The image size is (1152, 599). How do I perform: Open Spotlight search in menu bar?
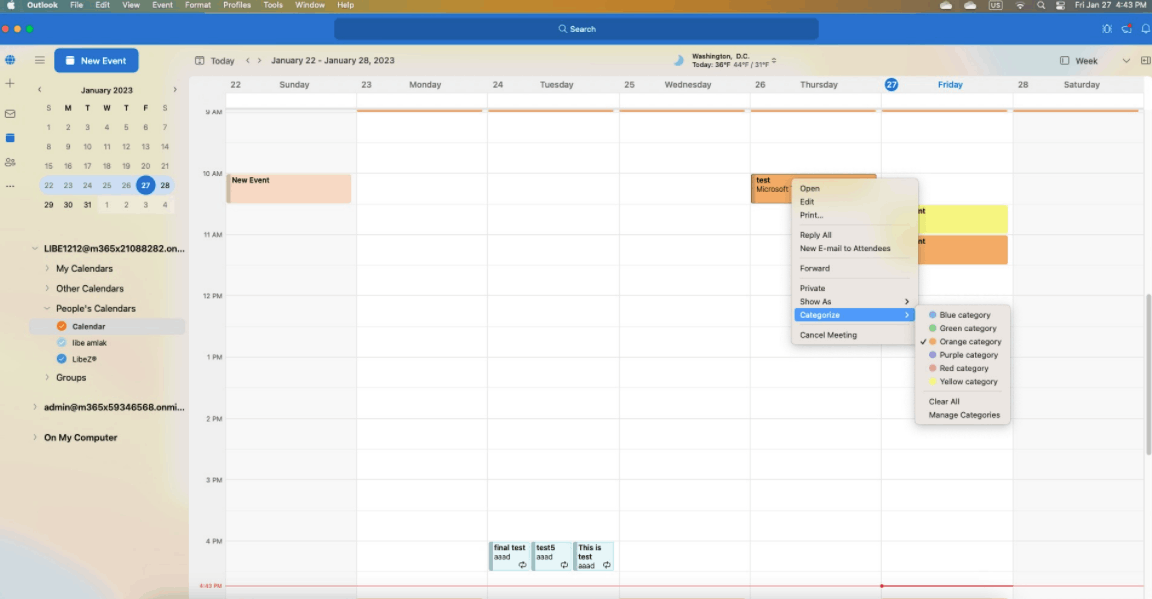coord(1040,5)
